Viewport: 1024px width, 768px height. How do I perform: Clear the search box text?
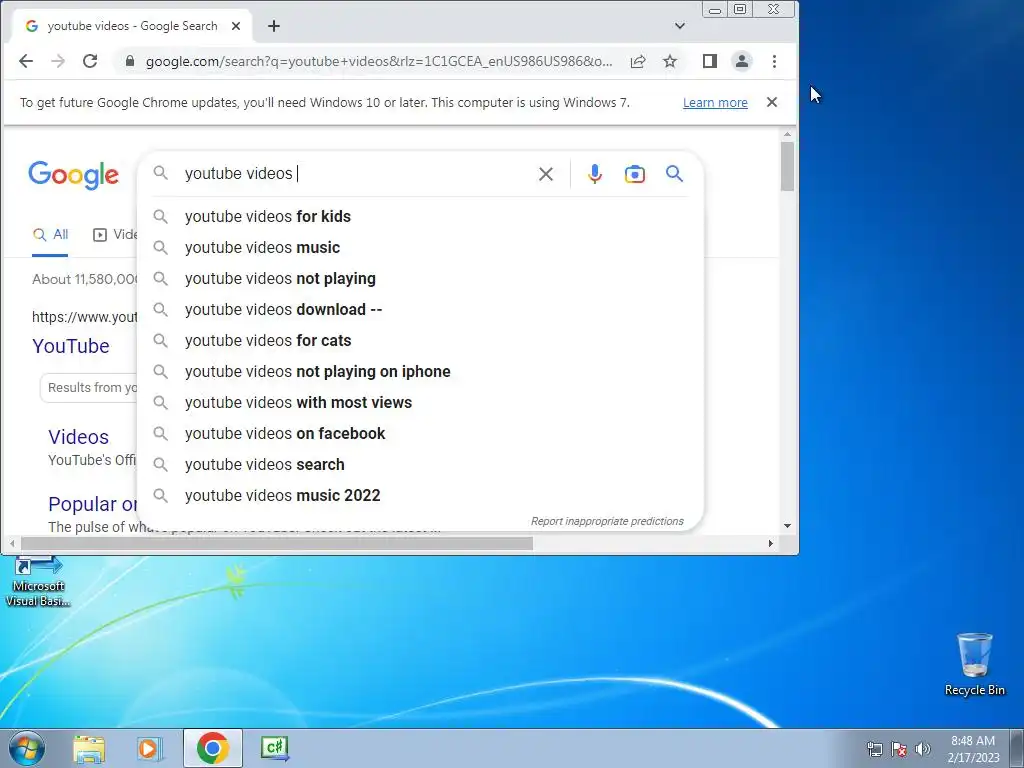(546, 174)
